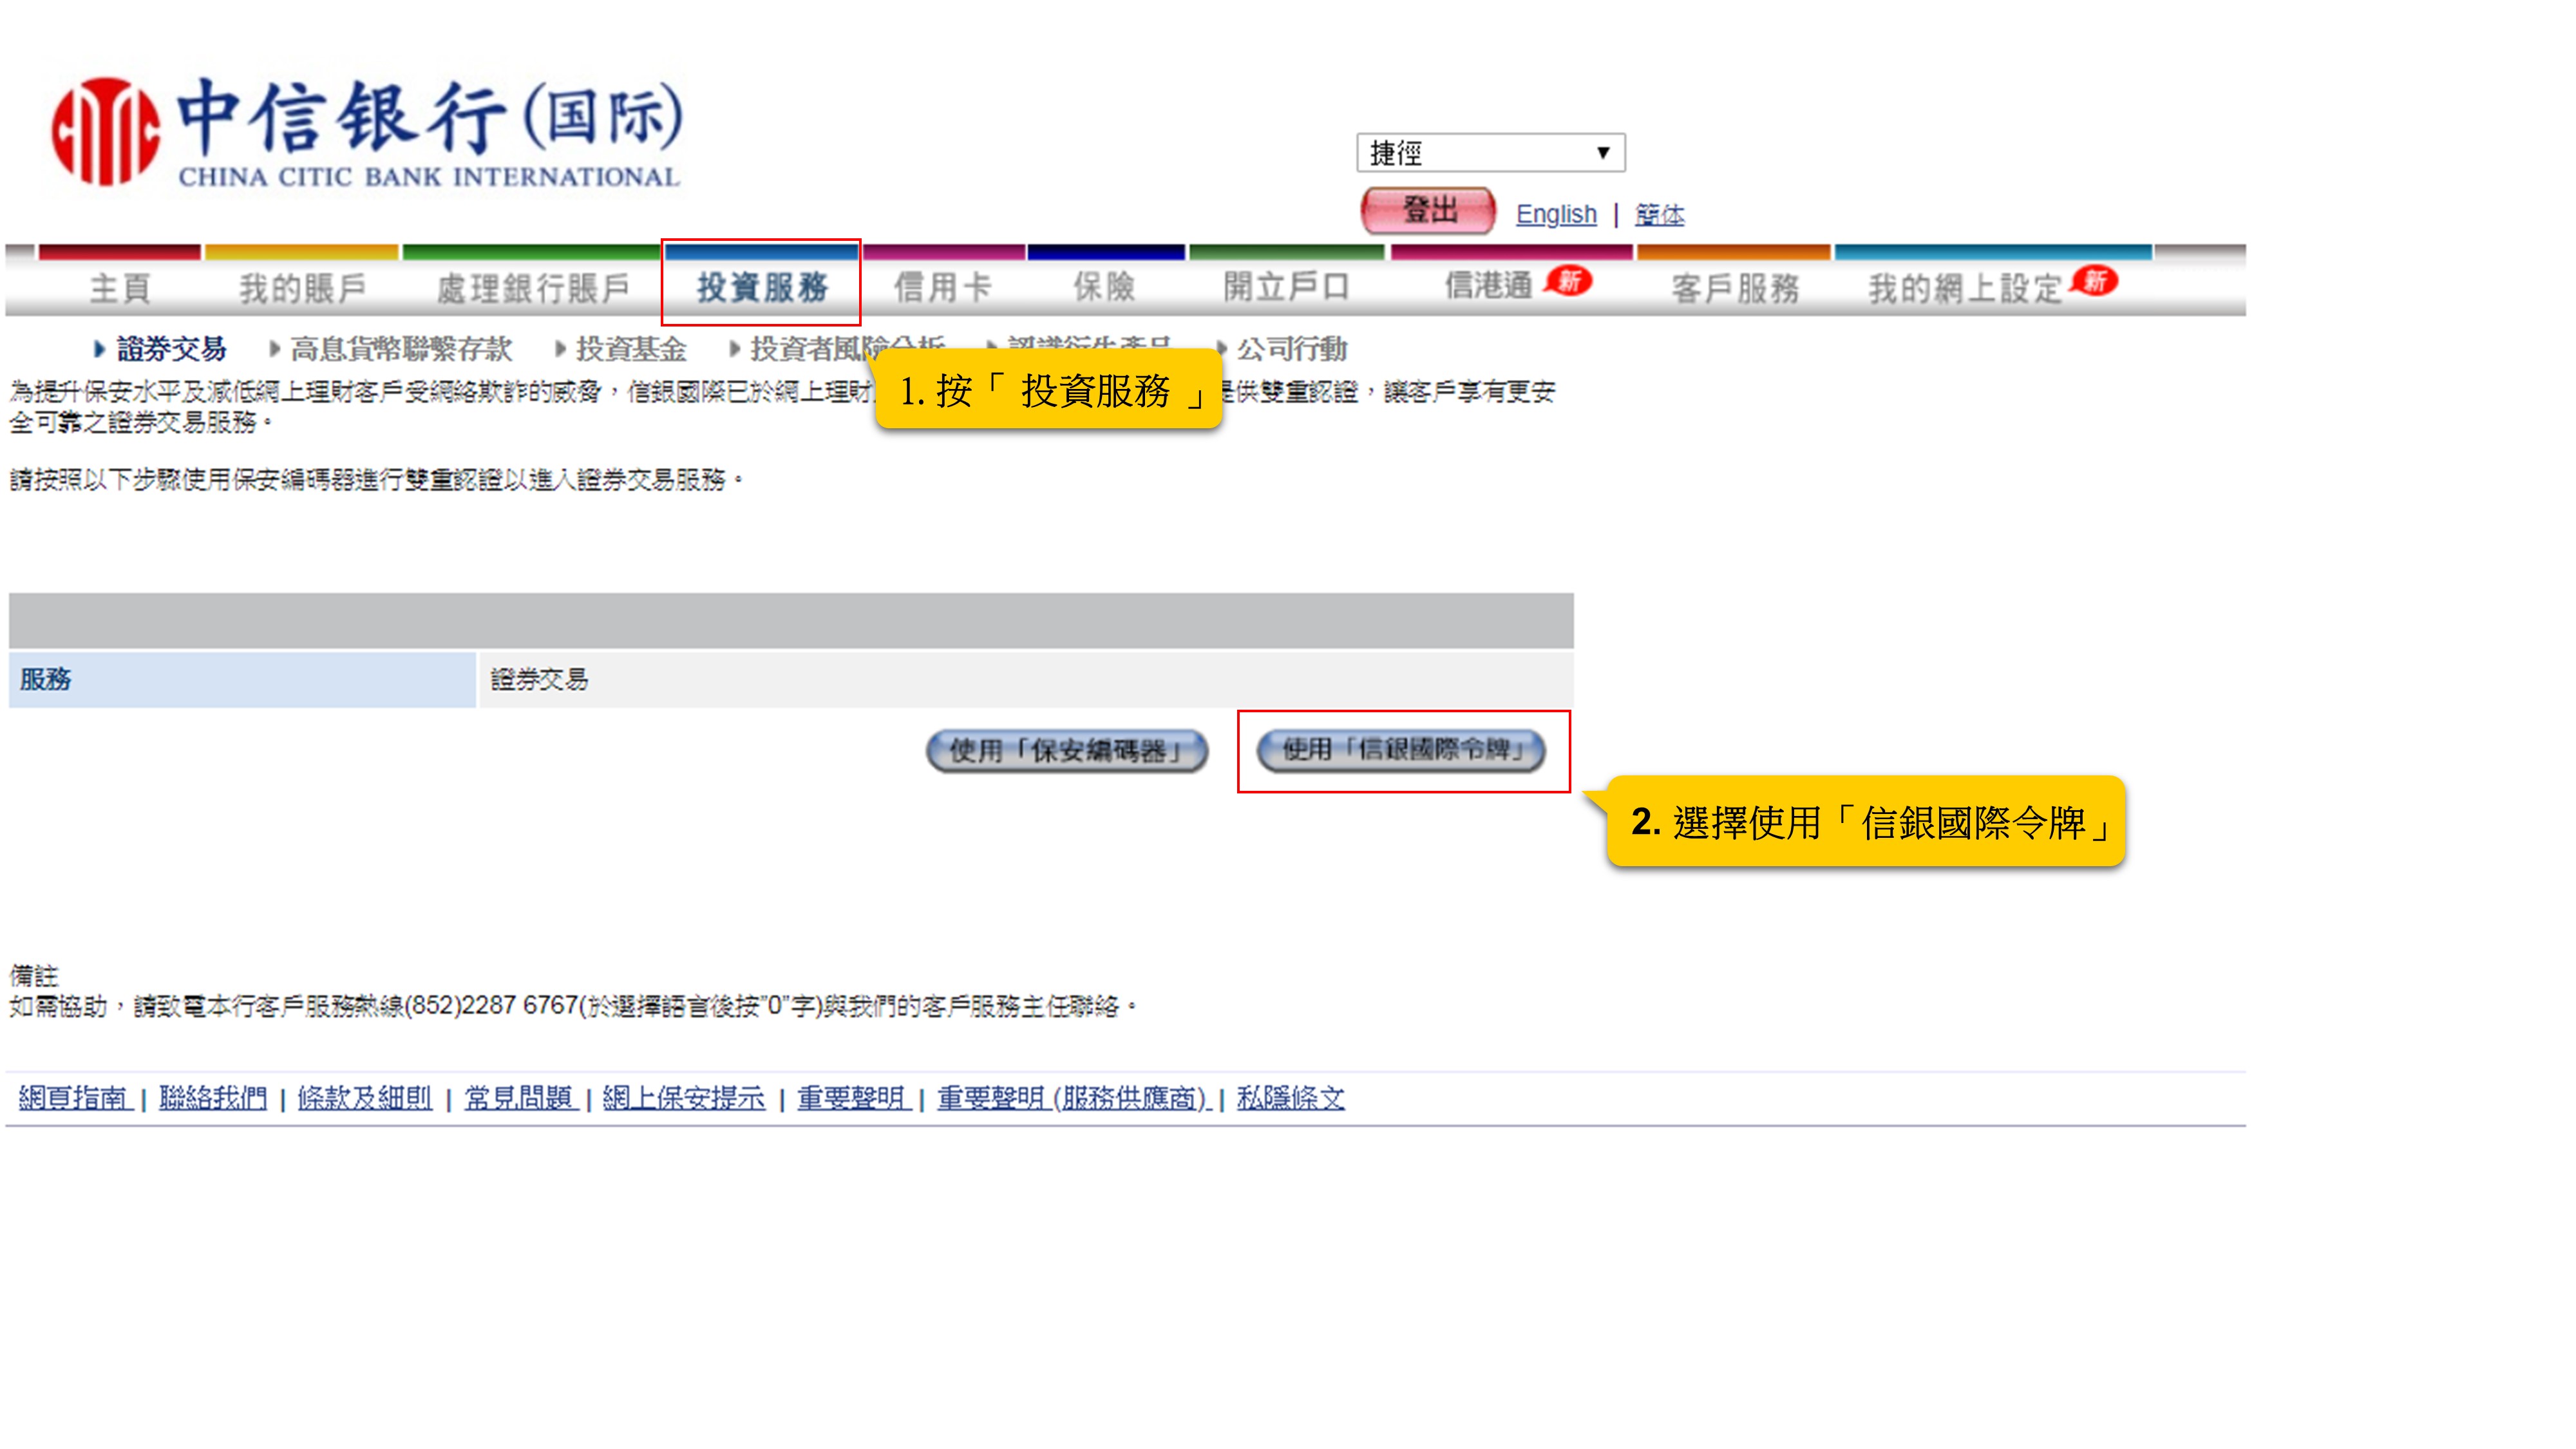This screenshot has width=2576, height=1449.
Task: Select the 投資服務 tab
Action: (762, 287)
